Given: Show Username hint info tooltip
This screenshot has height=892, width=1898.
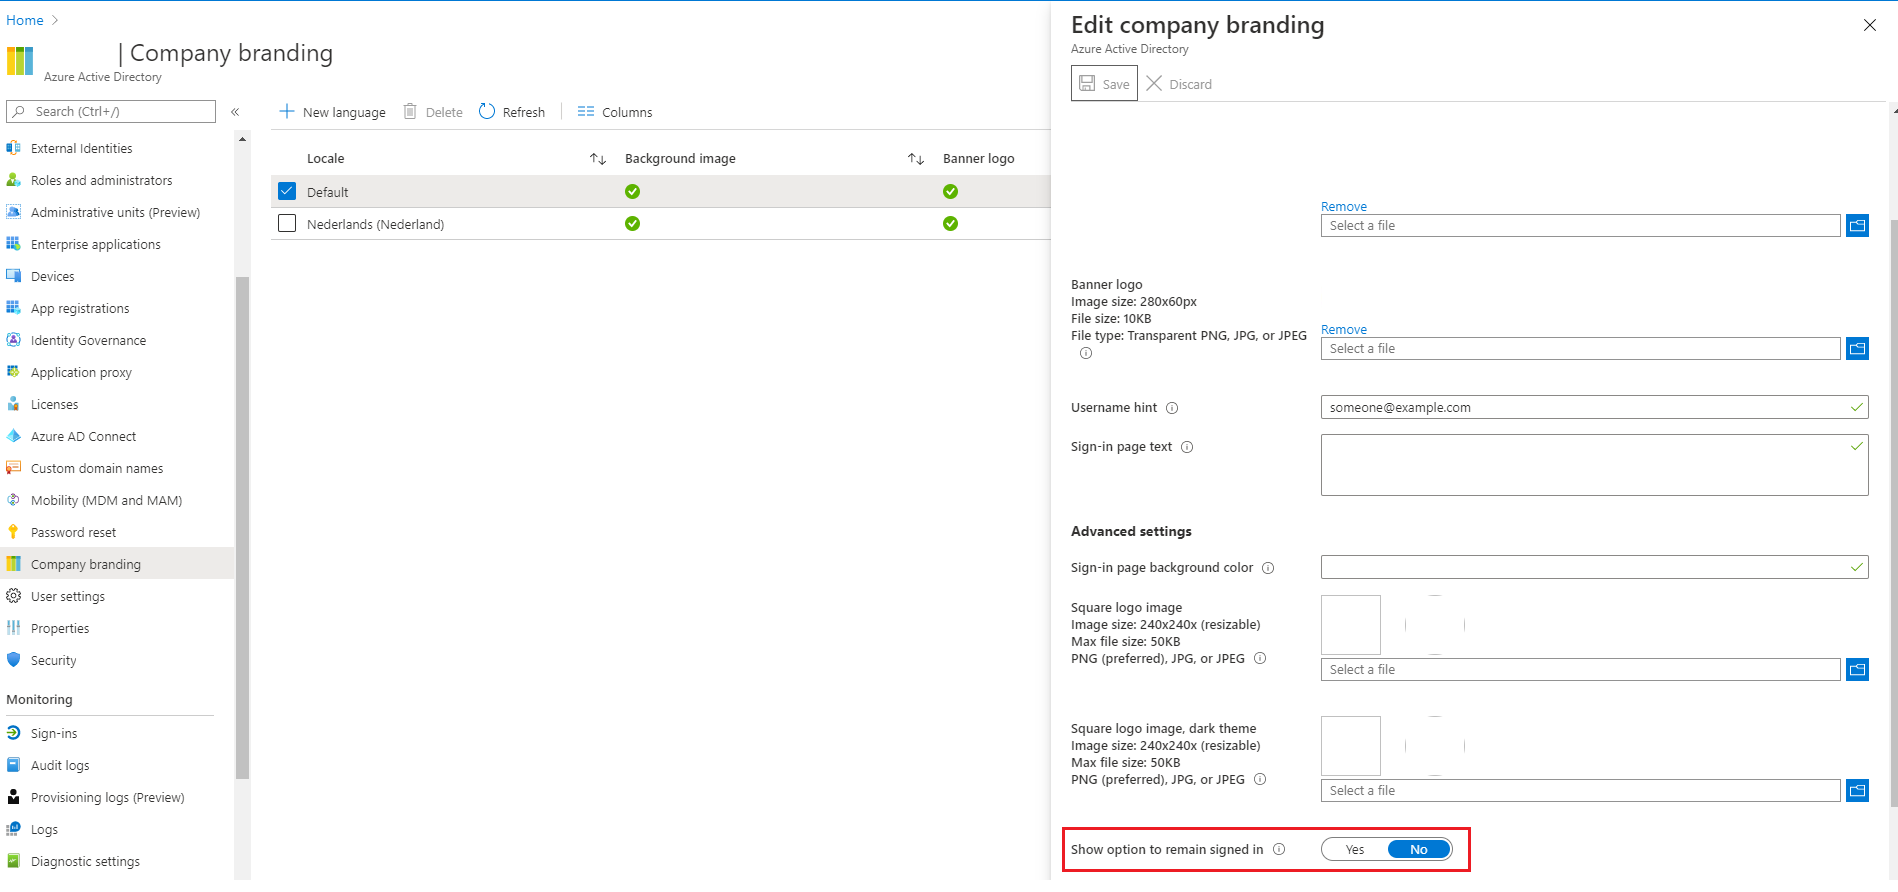Looking at the screenshot, I should (1172, 408).
